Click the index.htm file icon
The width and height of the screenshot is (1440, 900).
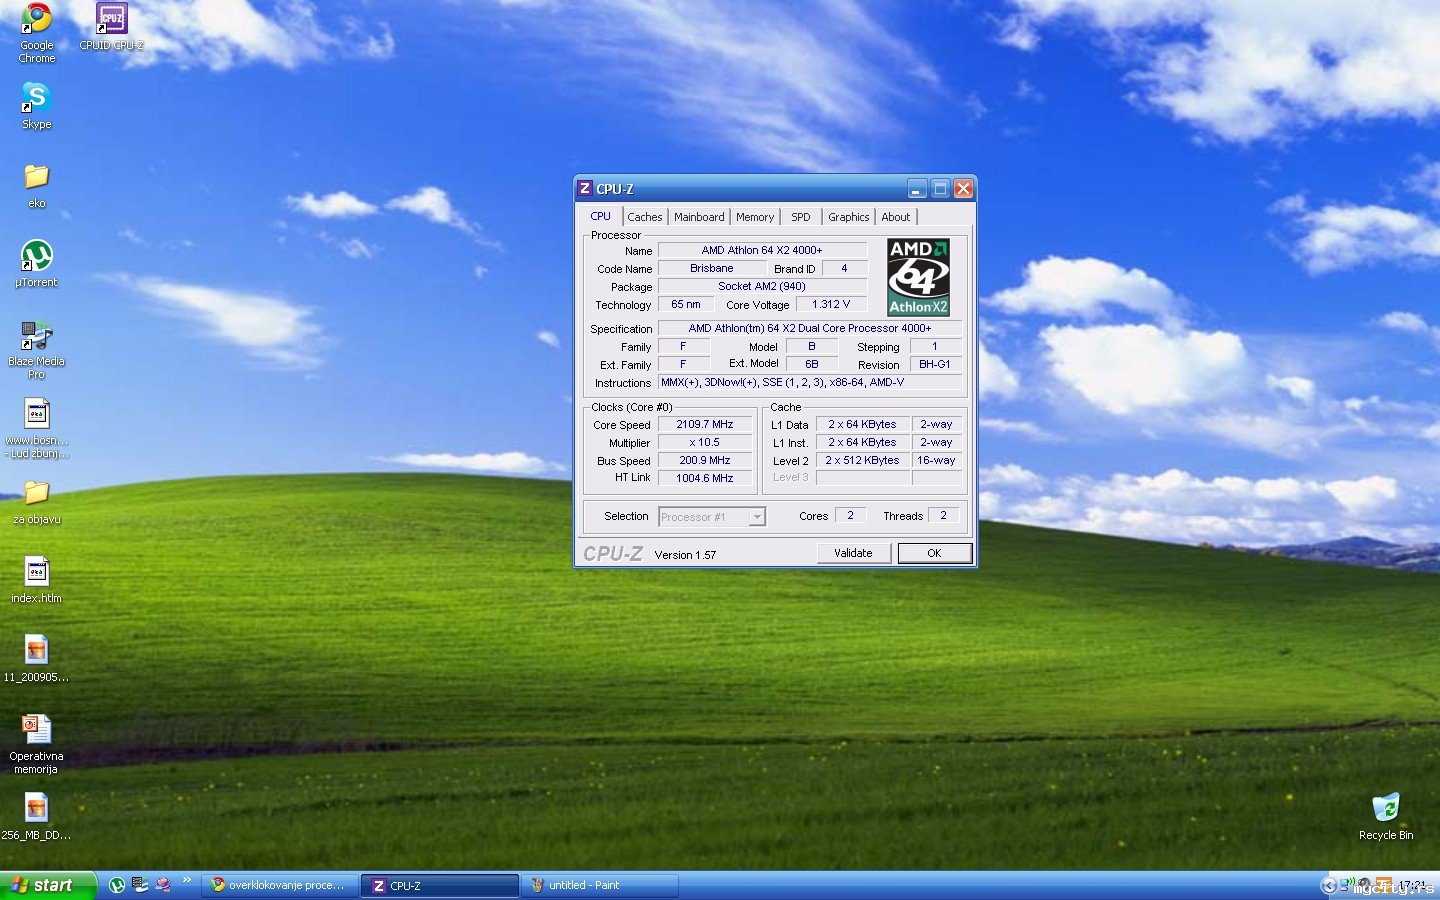pos(37,572)
